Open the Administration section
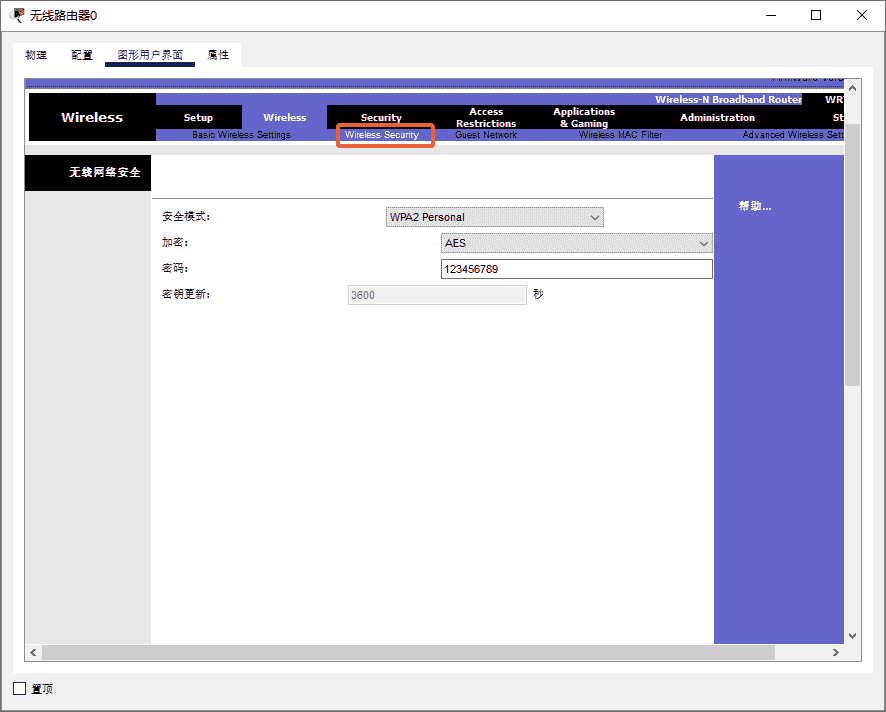This screenshot has width=886, height=712. pyautogui.click(x=717, y=118)
